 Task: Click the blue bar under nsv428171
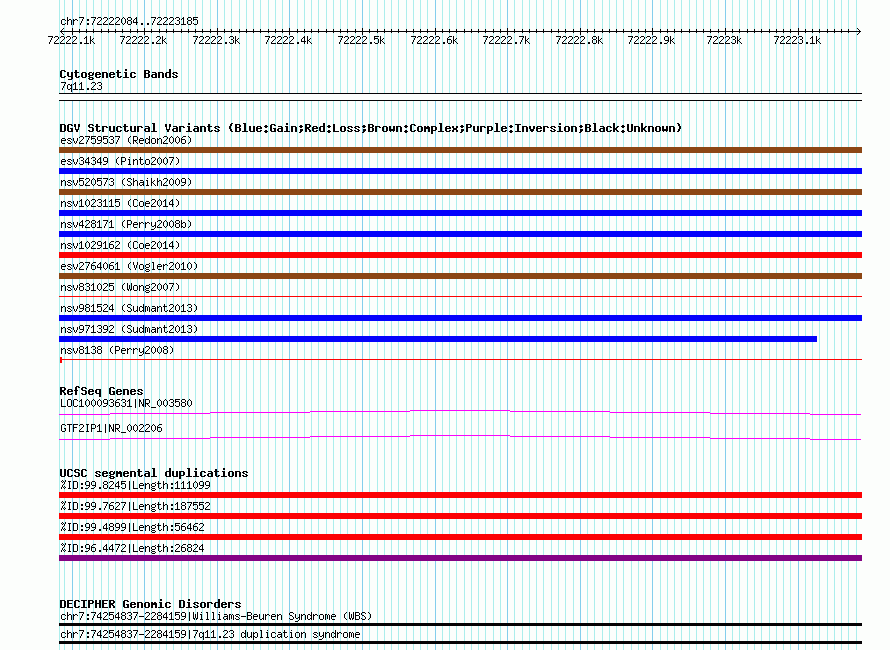tap(460, 234)
